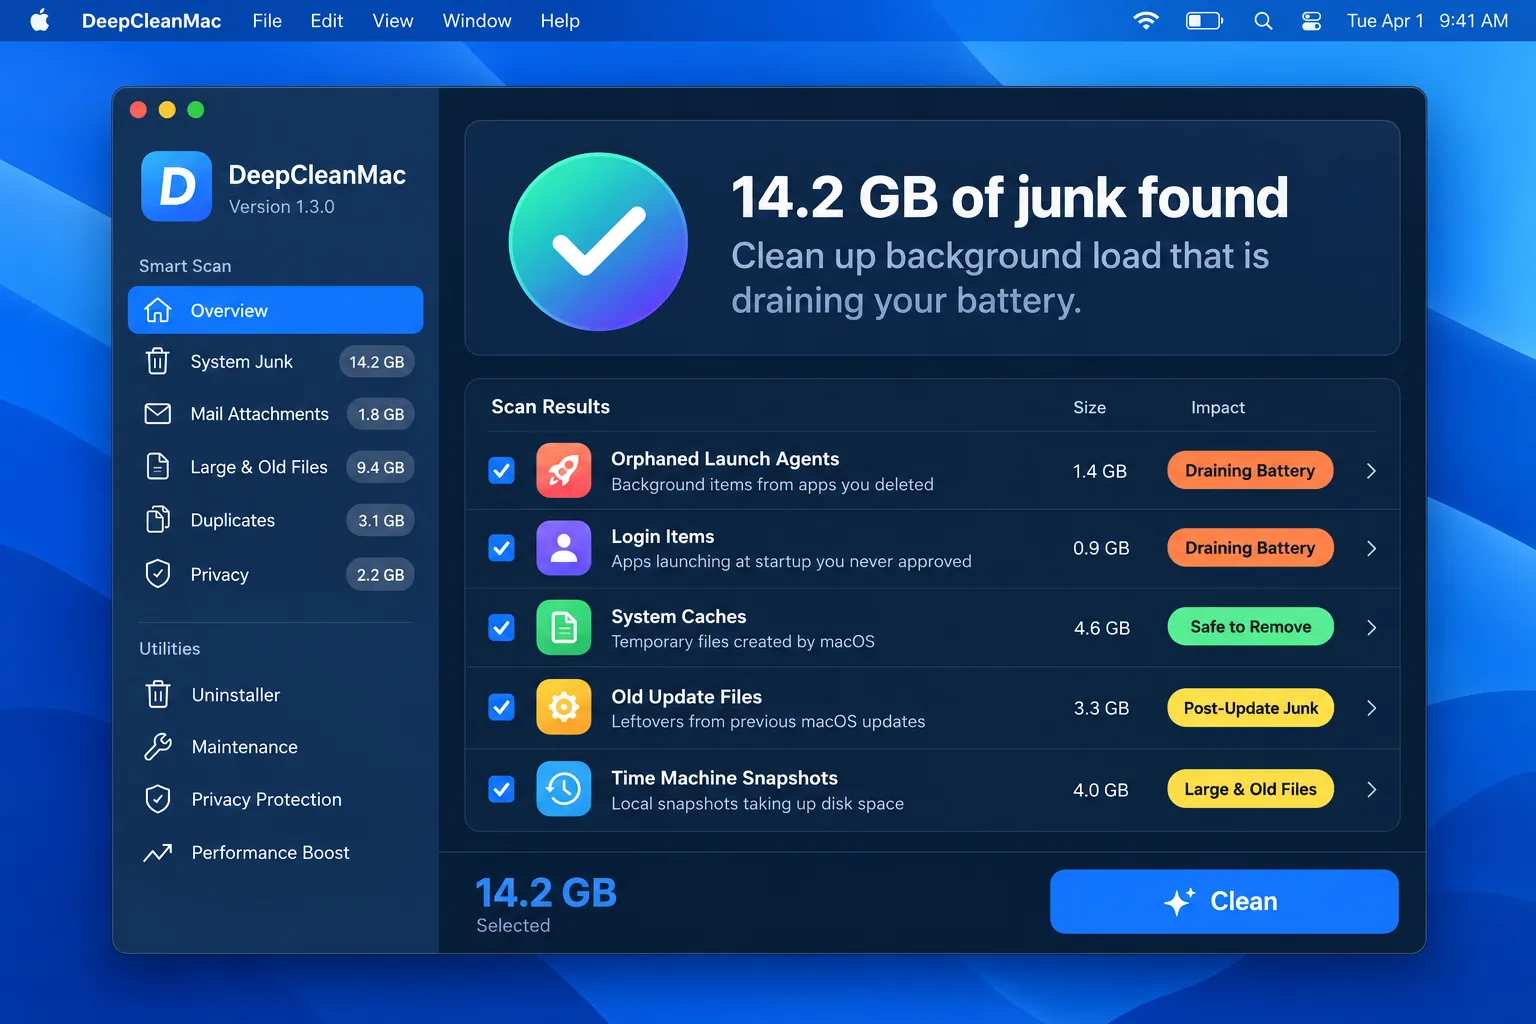Viewport: 1536px width, 1024px height.
Task: Check the battery status icon
Action: tap(1205, 20)
